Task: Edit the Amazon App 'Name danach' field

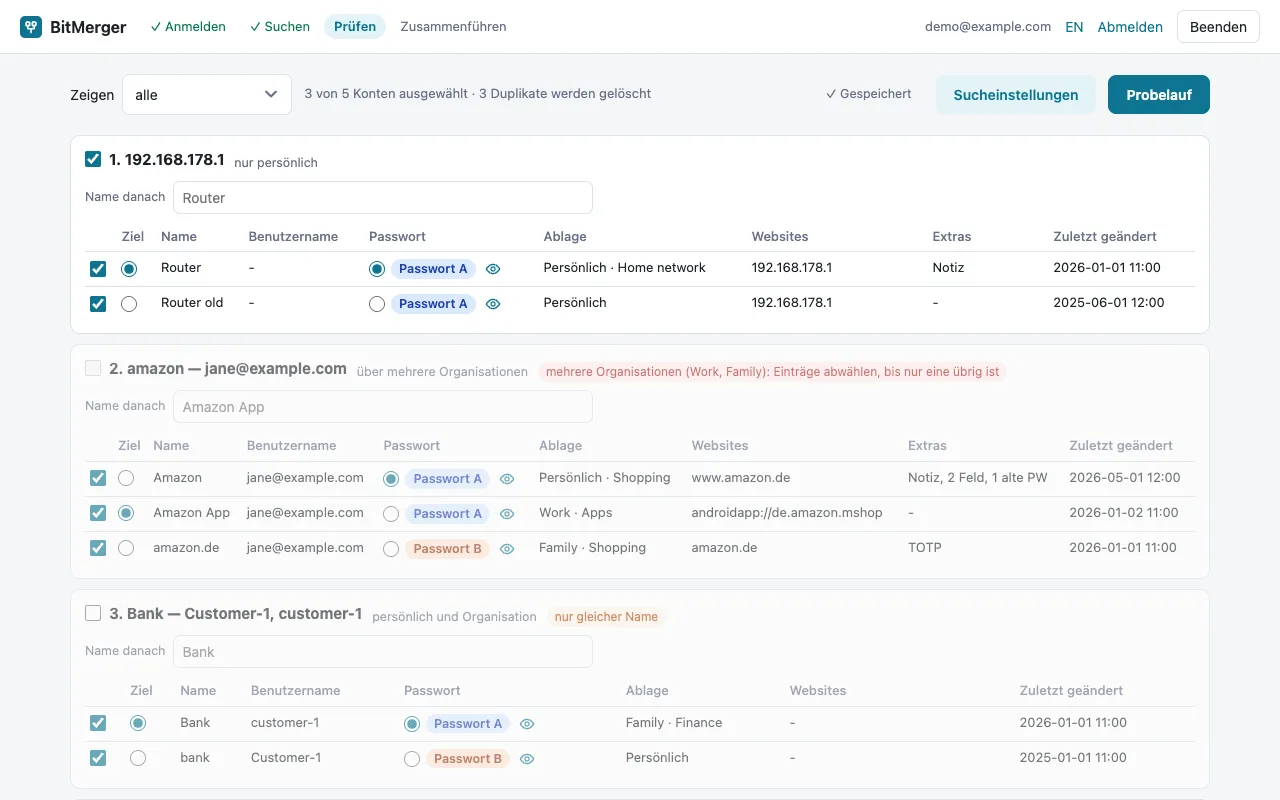Action: (383, 406)
